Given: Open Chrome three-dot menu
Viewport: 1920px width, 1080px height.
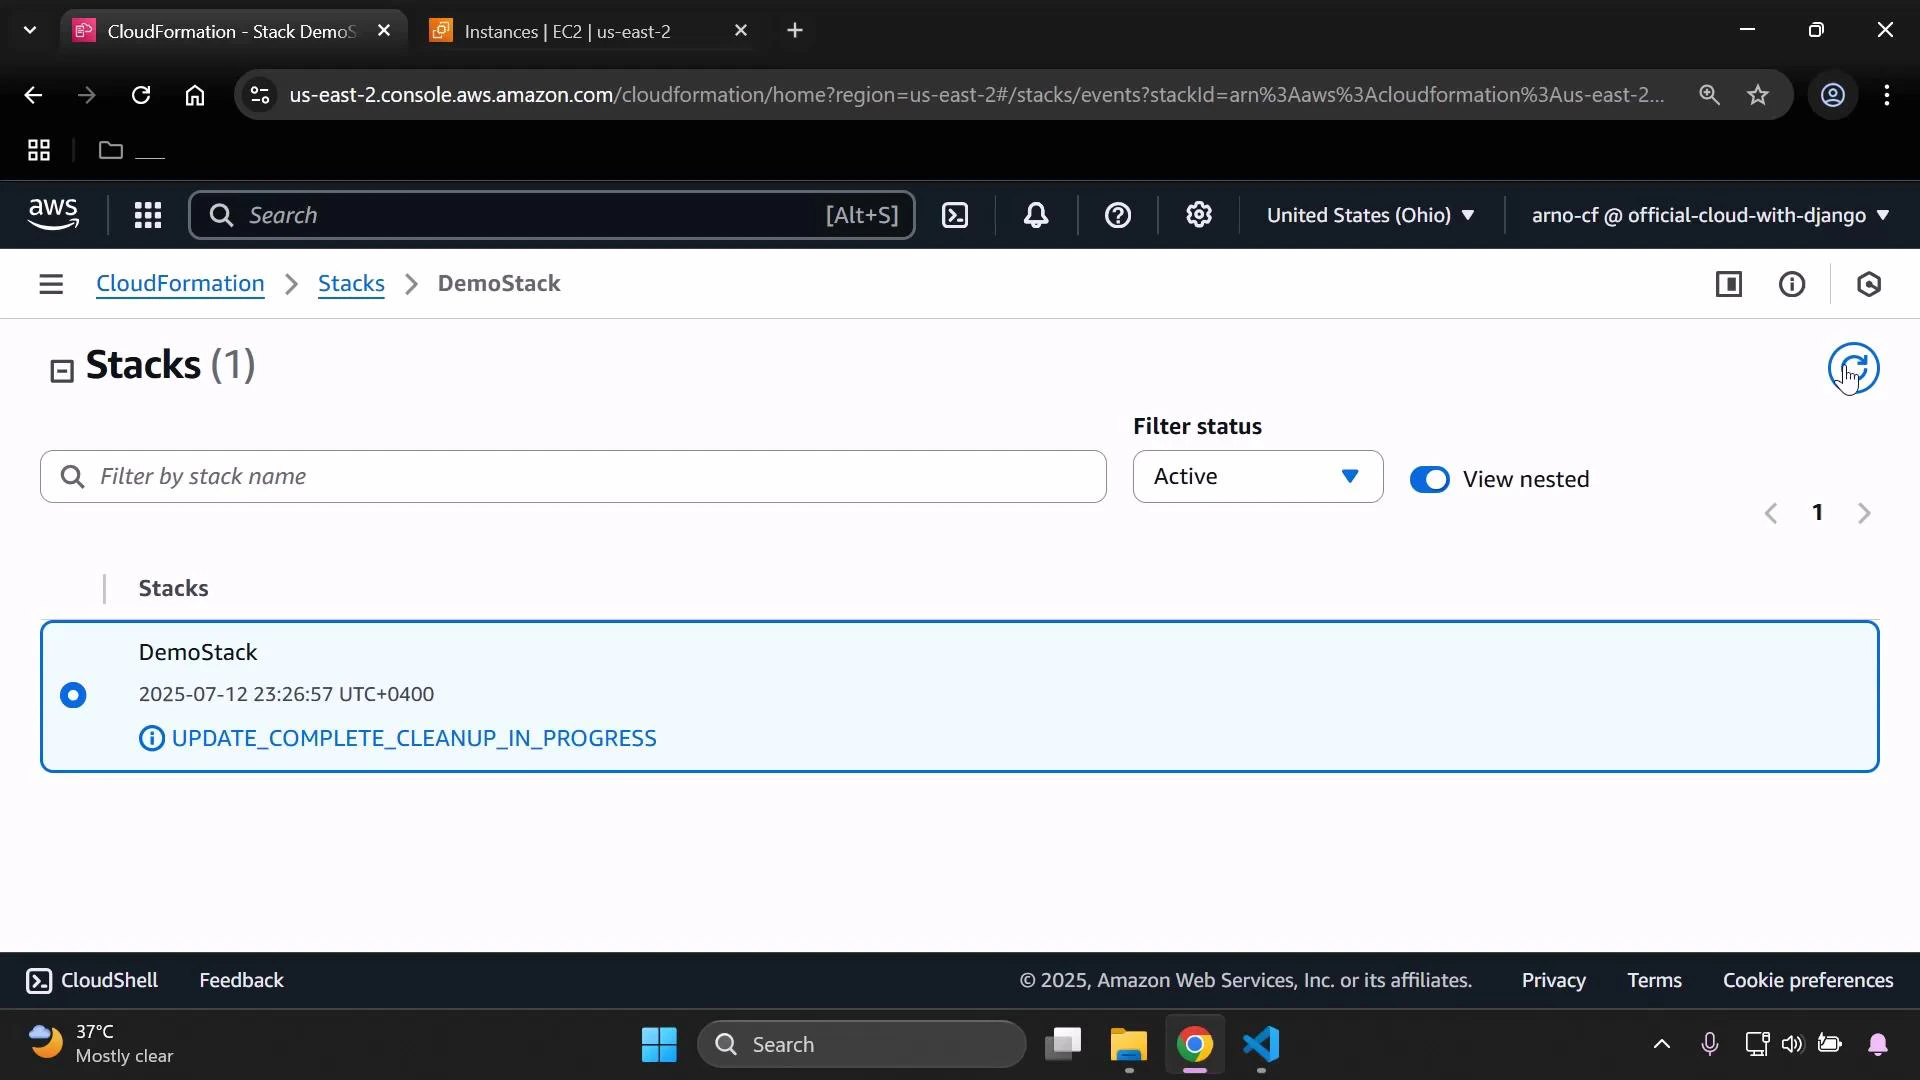Looking at the screenshot, I should point(1887,95).
